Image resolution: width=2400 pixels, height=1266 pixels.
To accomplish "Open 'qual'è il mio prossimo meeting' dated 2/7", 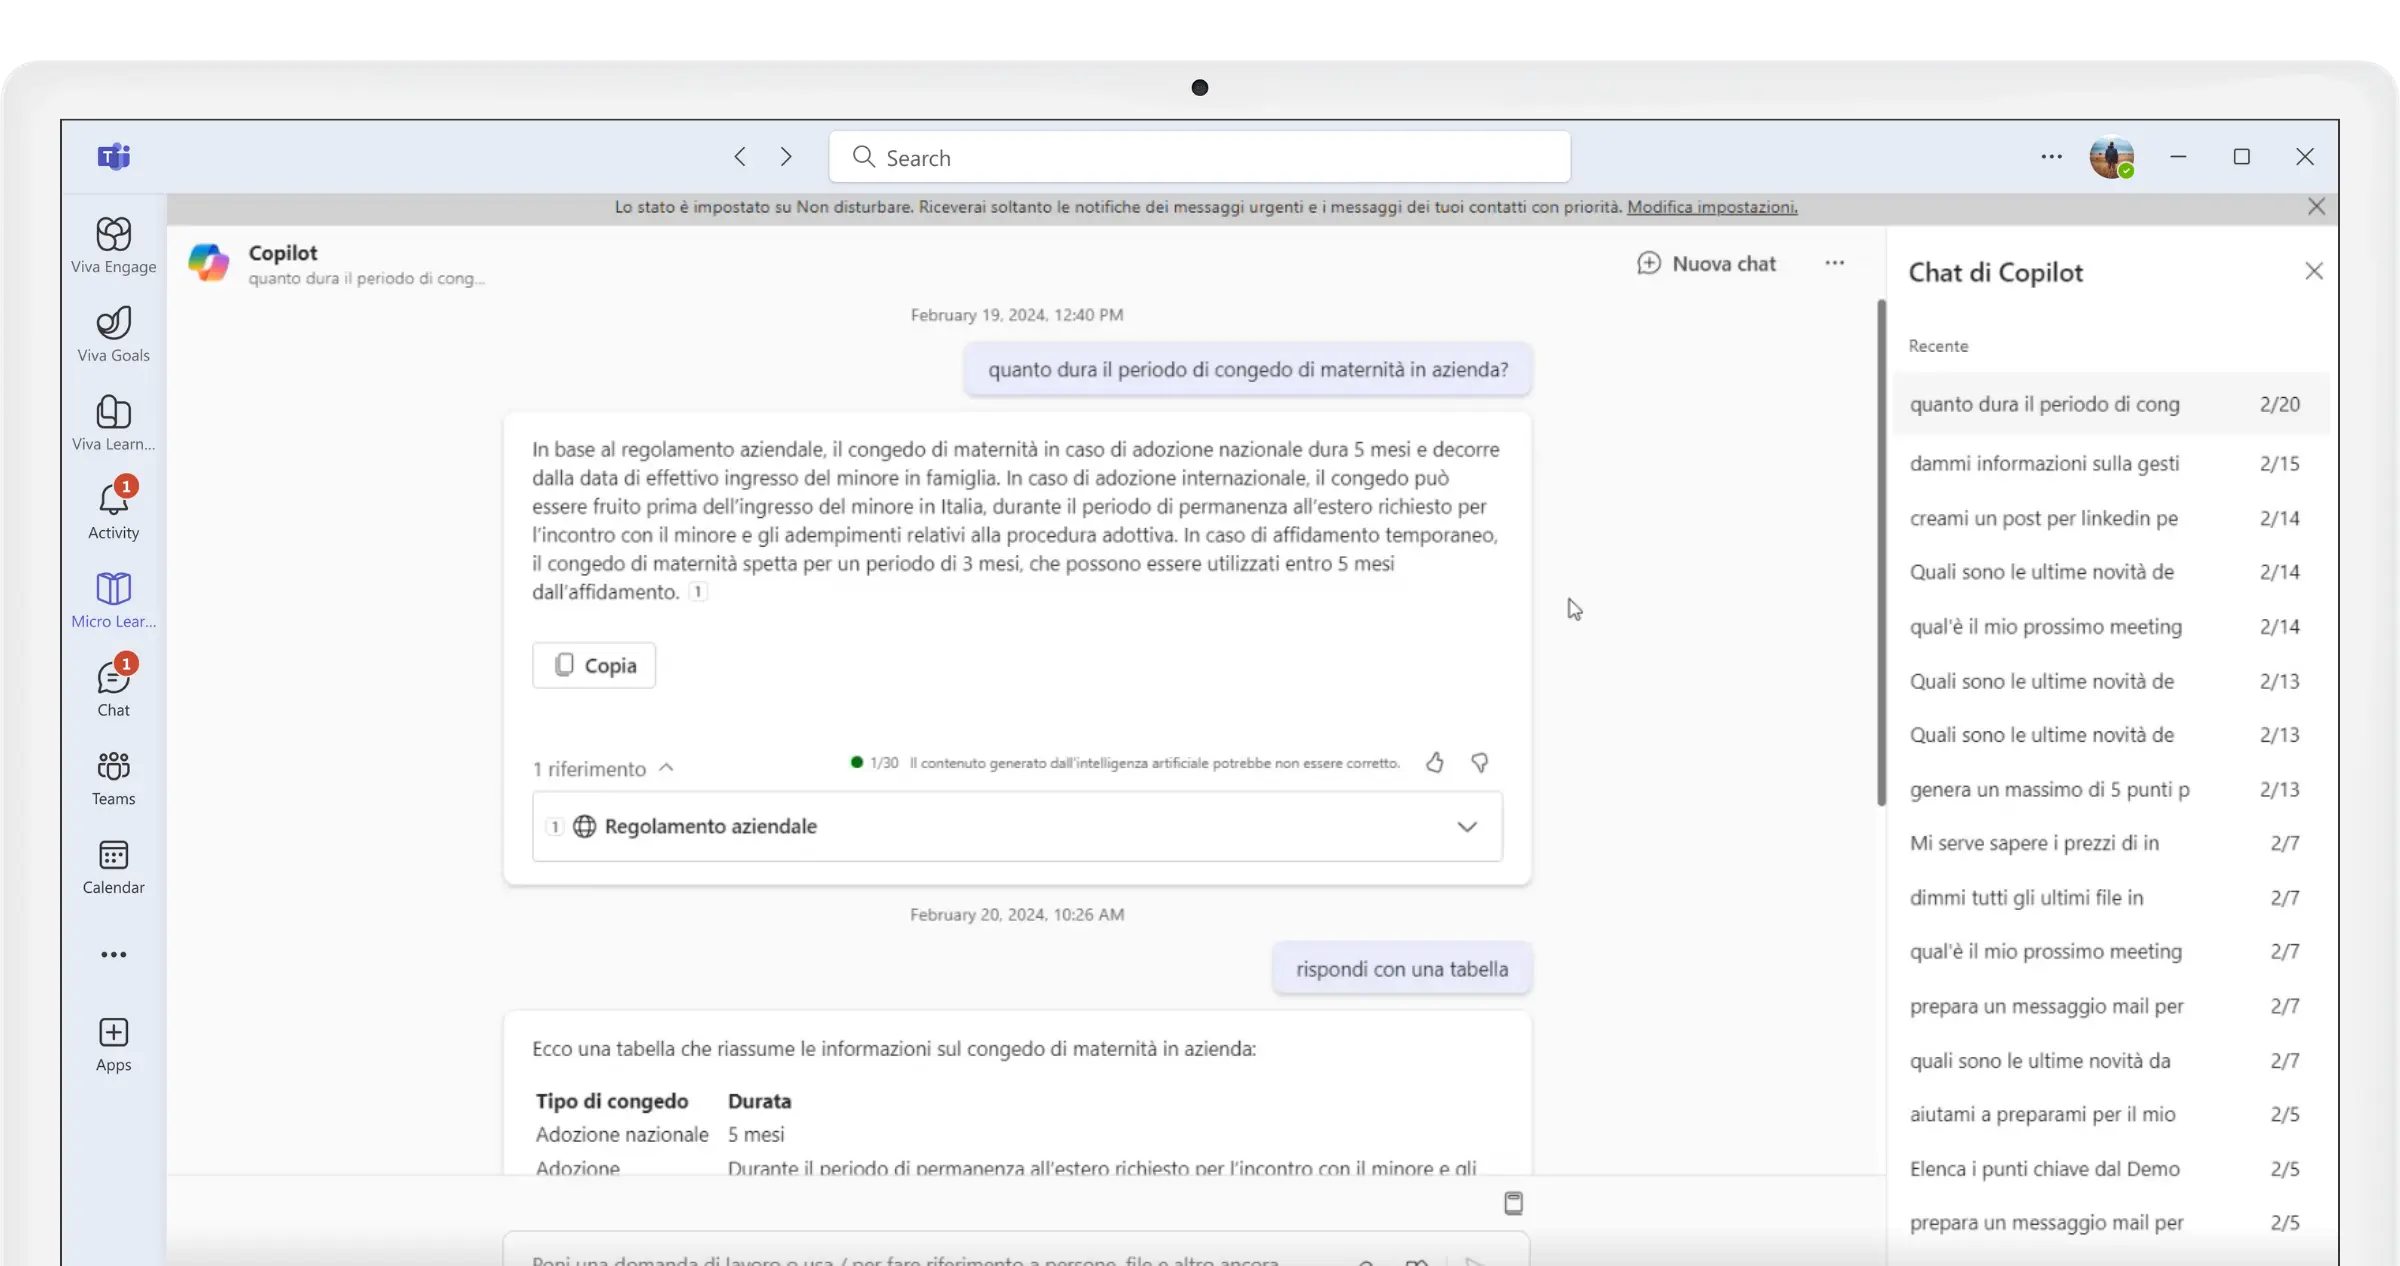I will pos(2110,952).
